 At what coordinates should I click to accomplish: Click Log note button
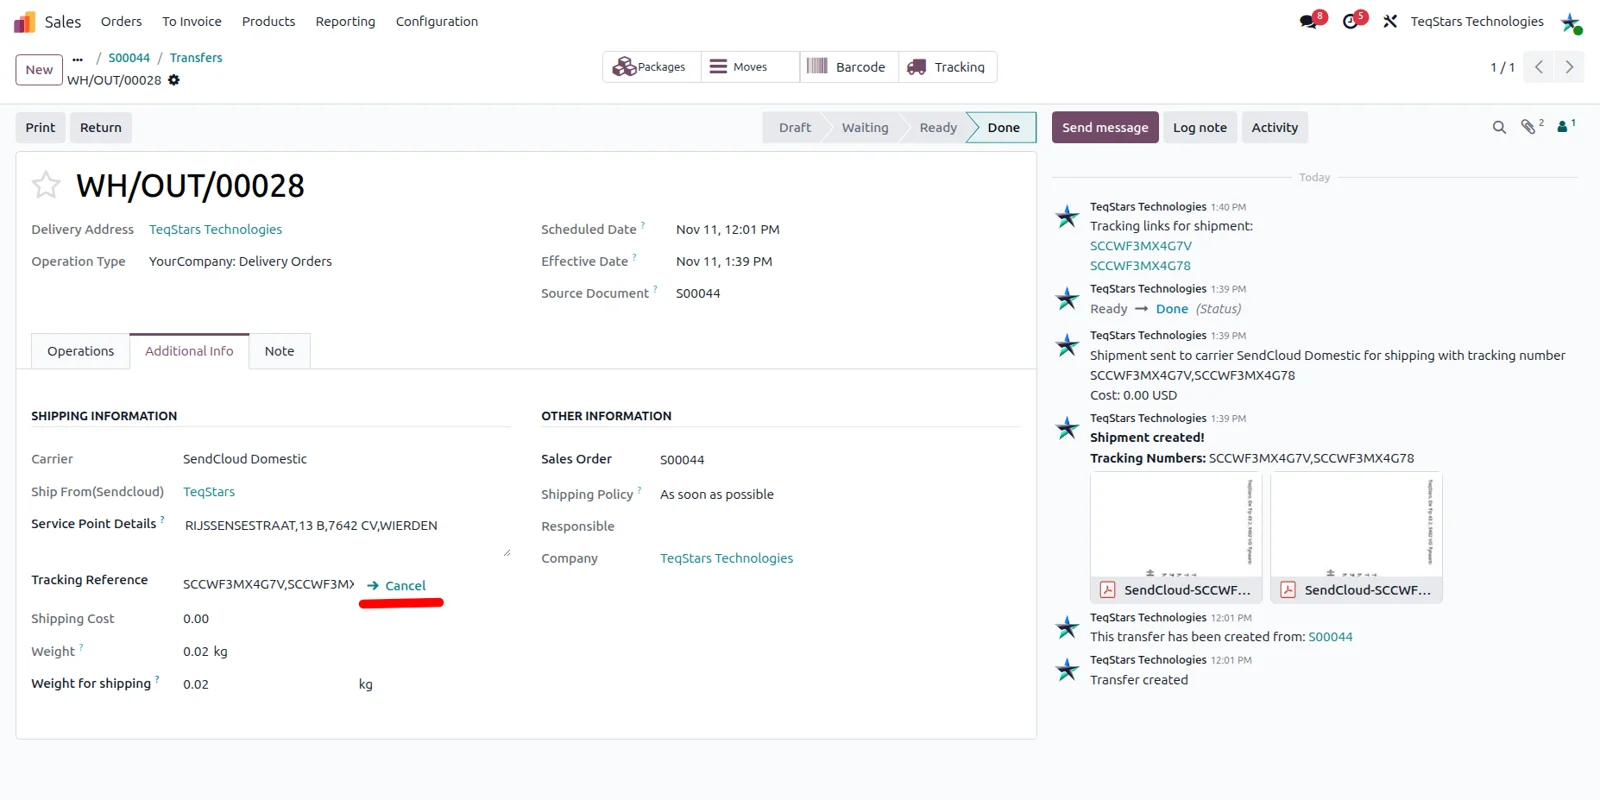(x=1200, y=128)
